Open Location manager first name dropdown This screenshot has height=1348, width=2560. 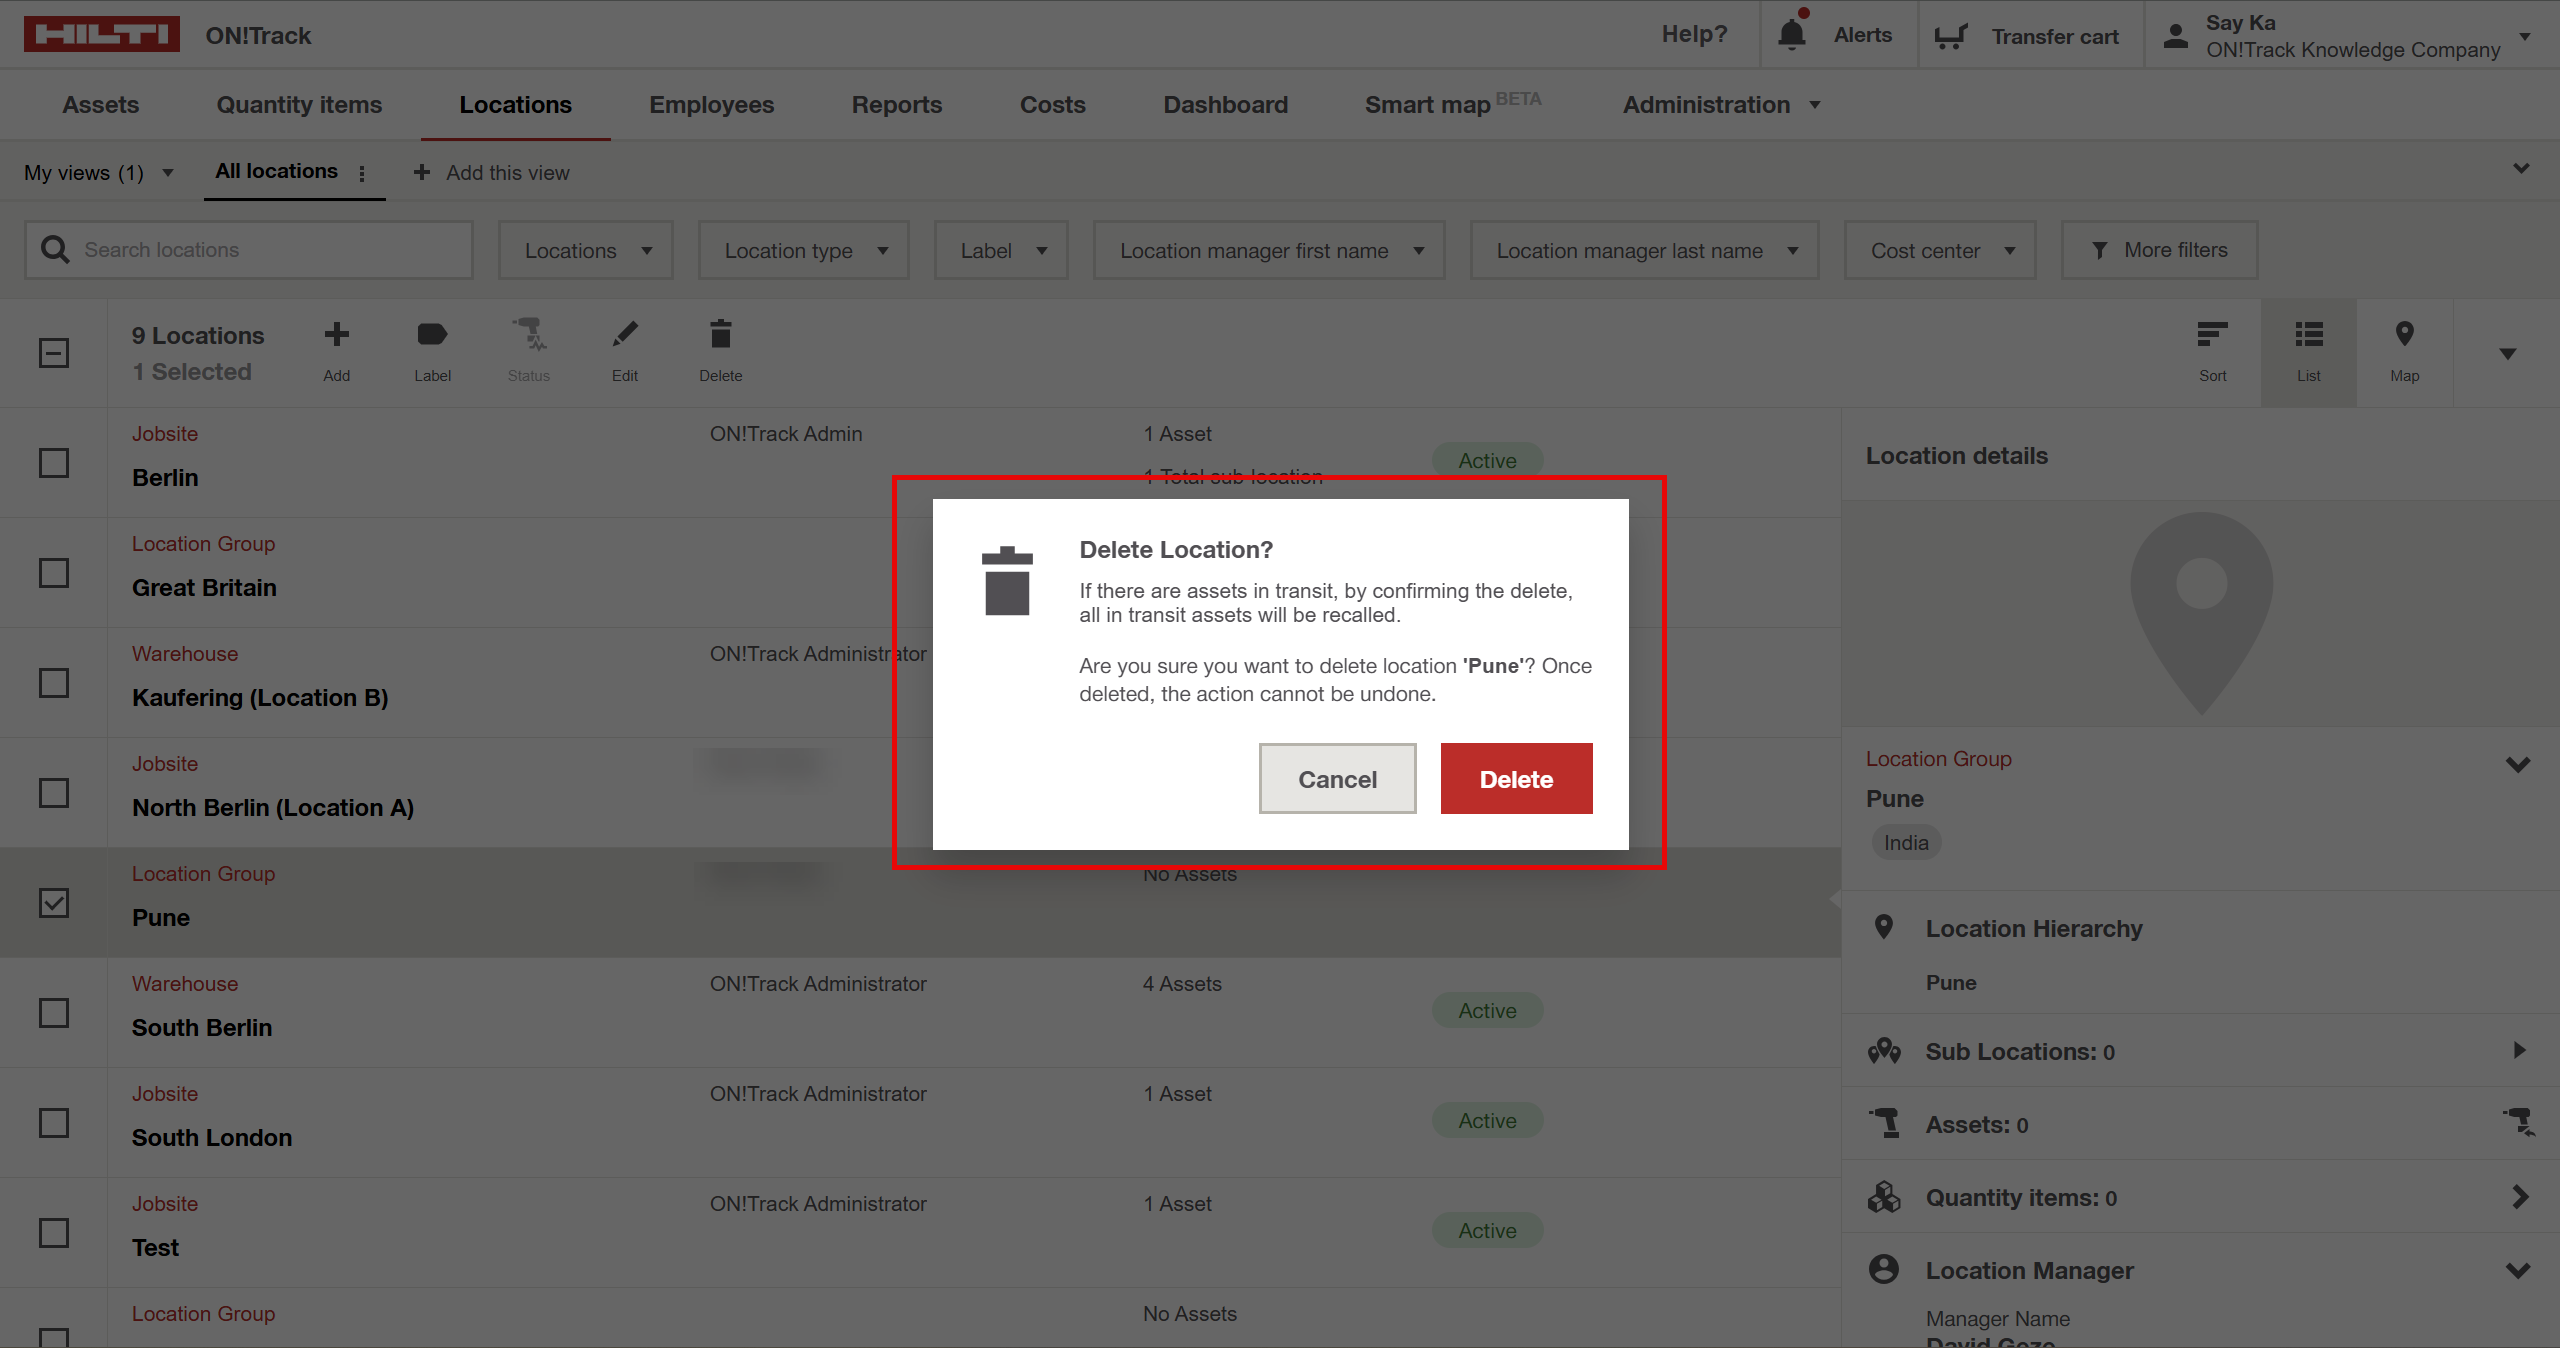coord(1269,250)
